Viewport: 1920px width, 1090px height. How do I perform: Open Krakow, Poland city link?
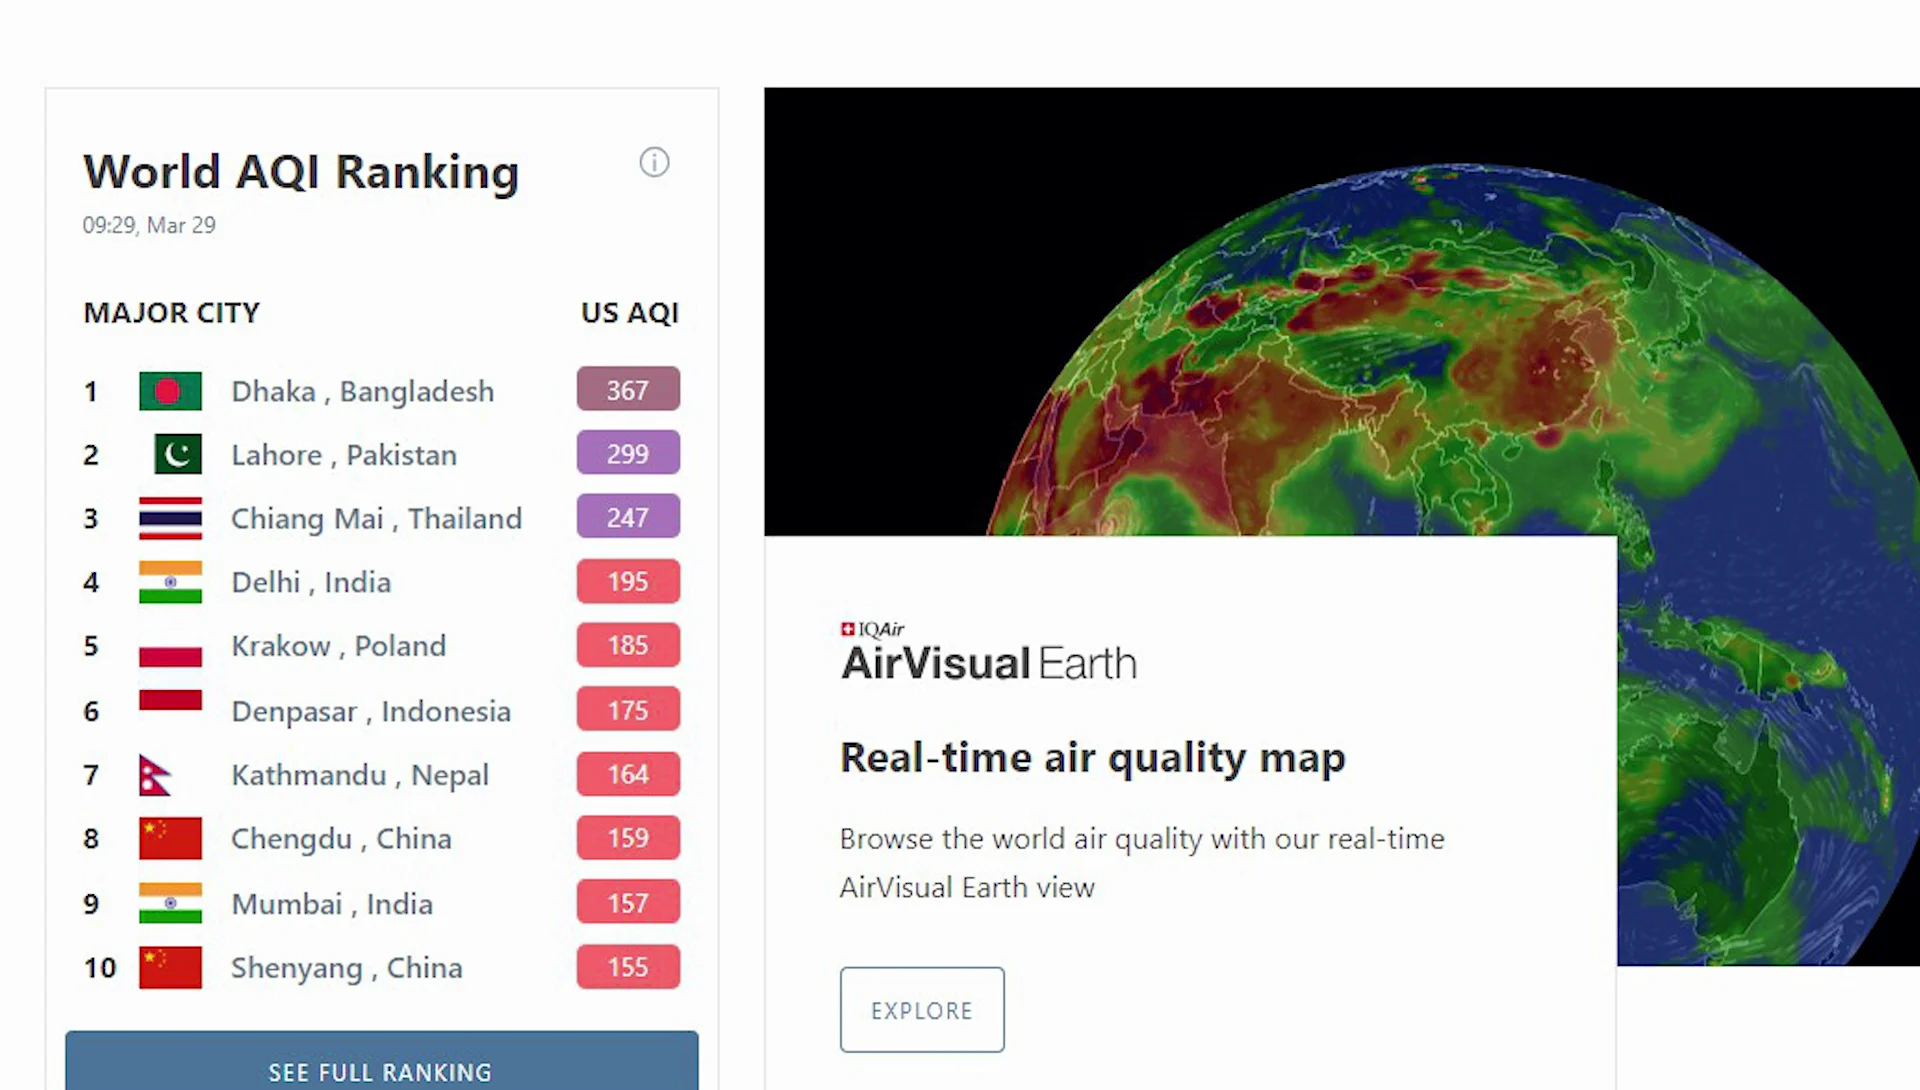pyautogui.click(x=338, y=646)
